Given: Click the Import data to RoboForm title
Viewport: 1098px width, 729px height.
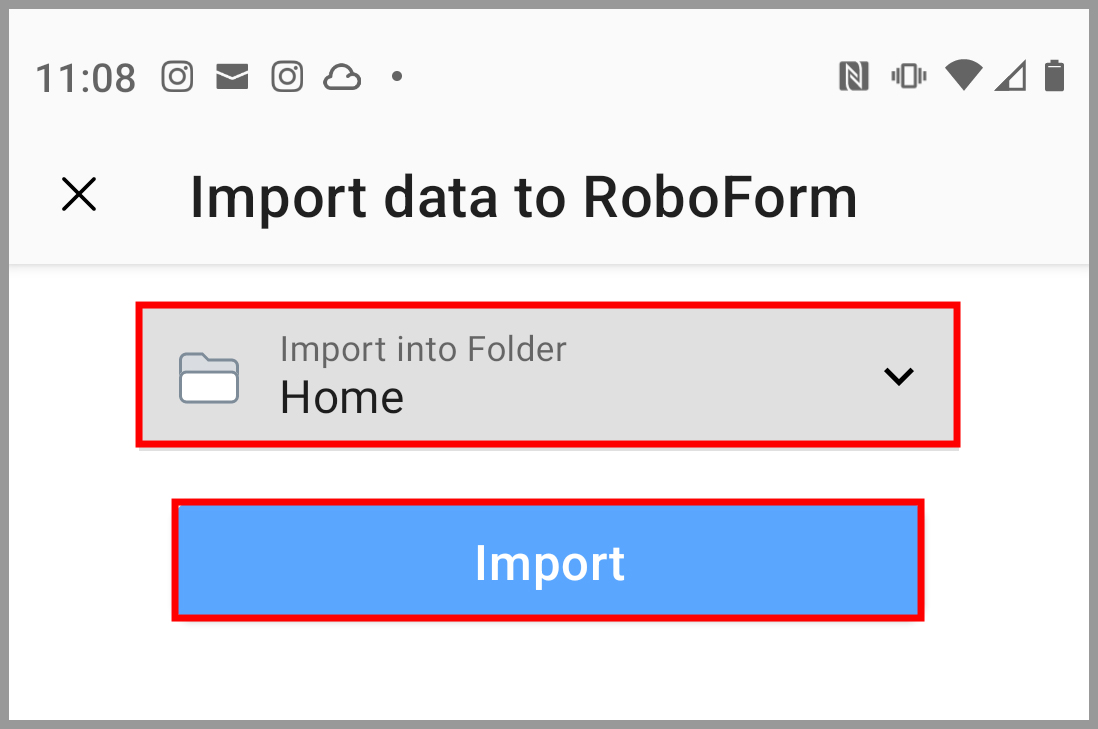Looking at the screenshot, I should pyautogui.click(x=523, y=197).
